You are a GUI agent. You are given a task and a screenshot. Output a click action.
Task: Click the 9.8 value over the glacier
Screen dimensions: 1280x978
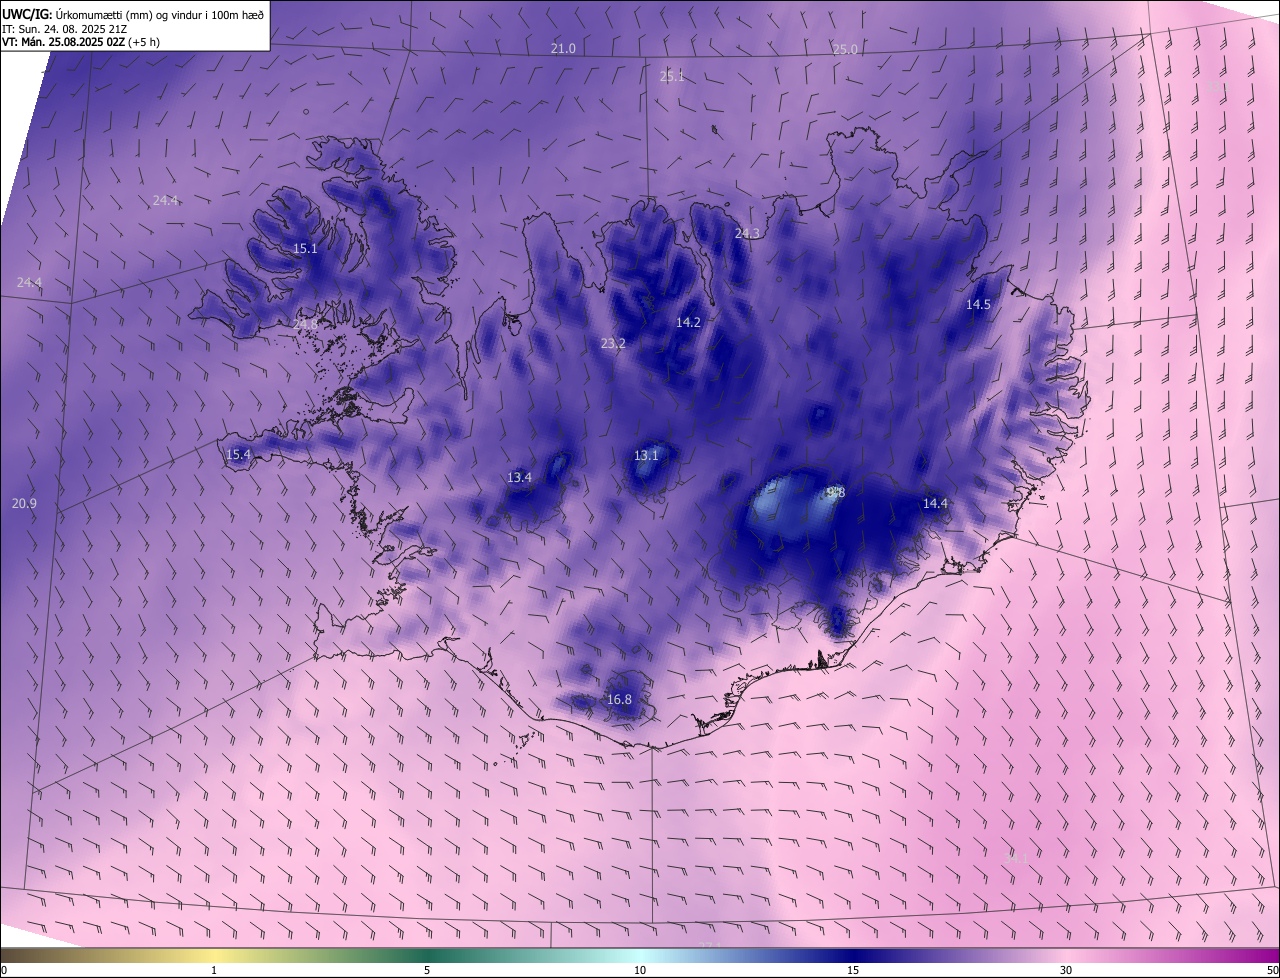(836, 492)
